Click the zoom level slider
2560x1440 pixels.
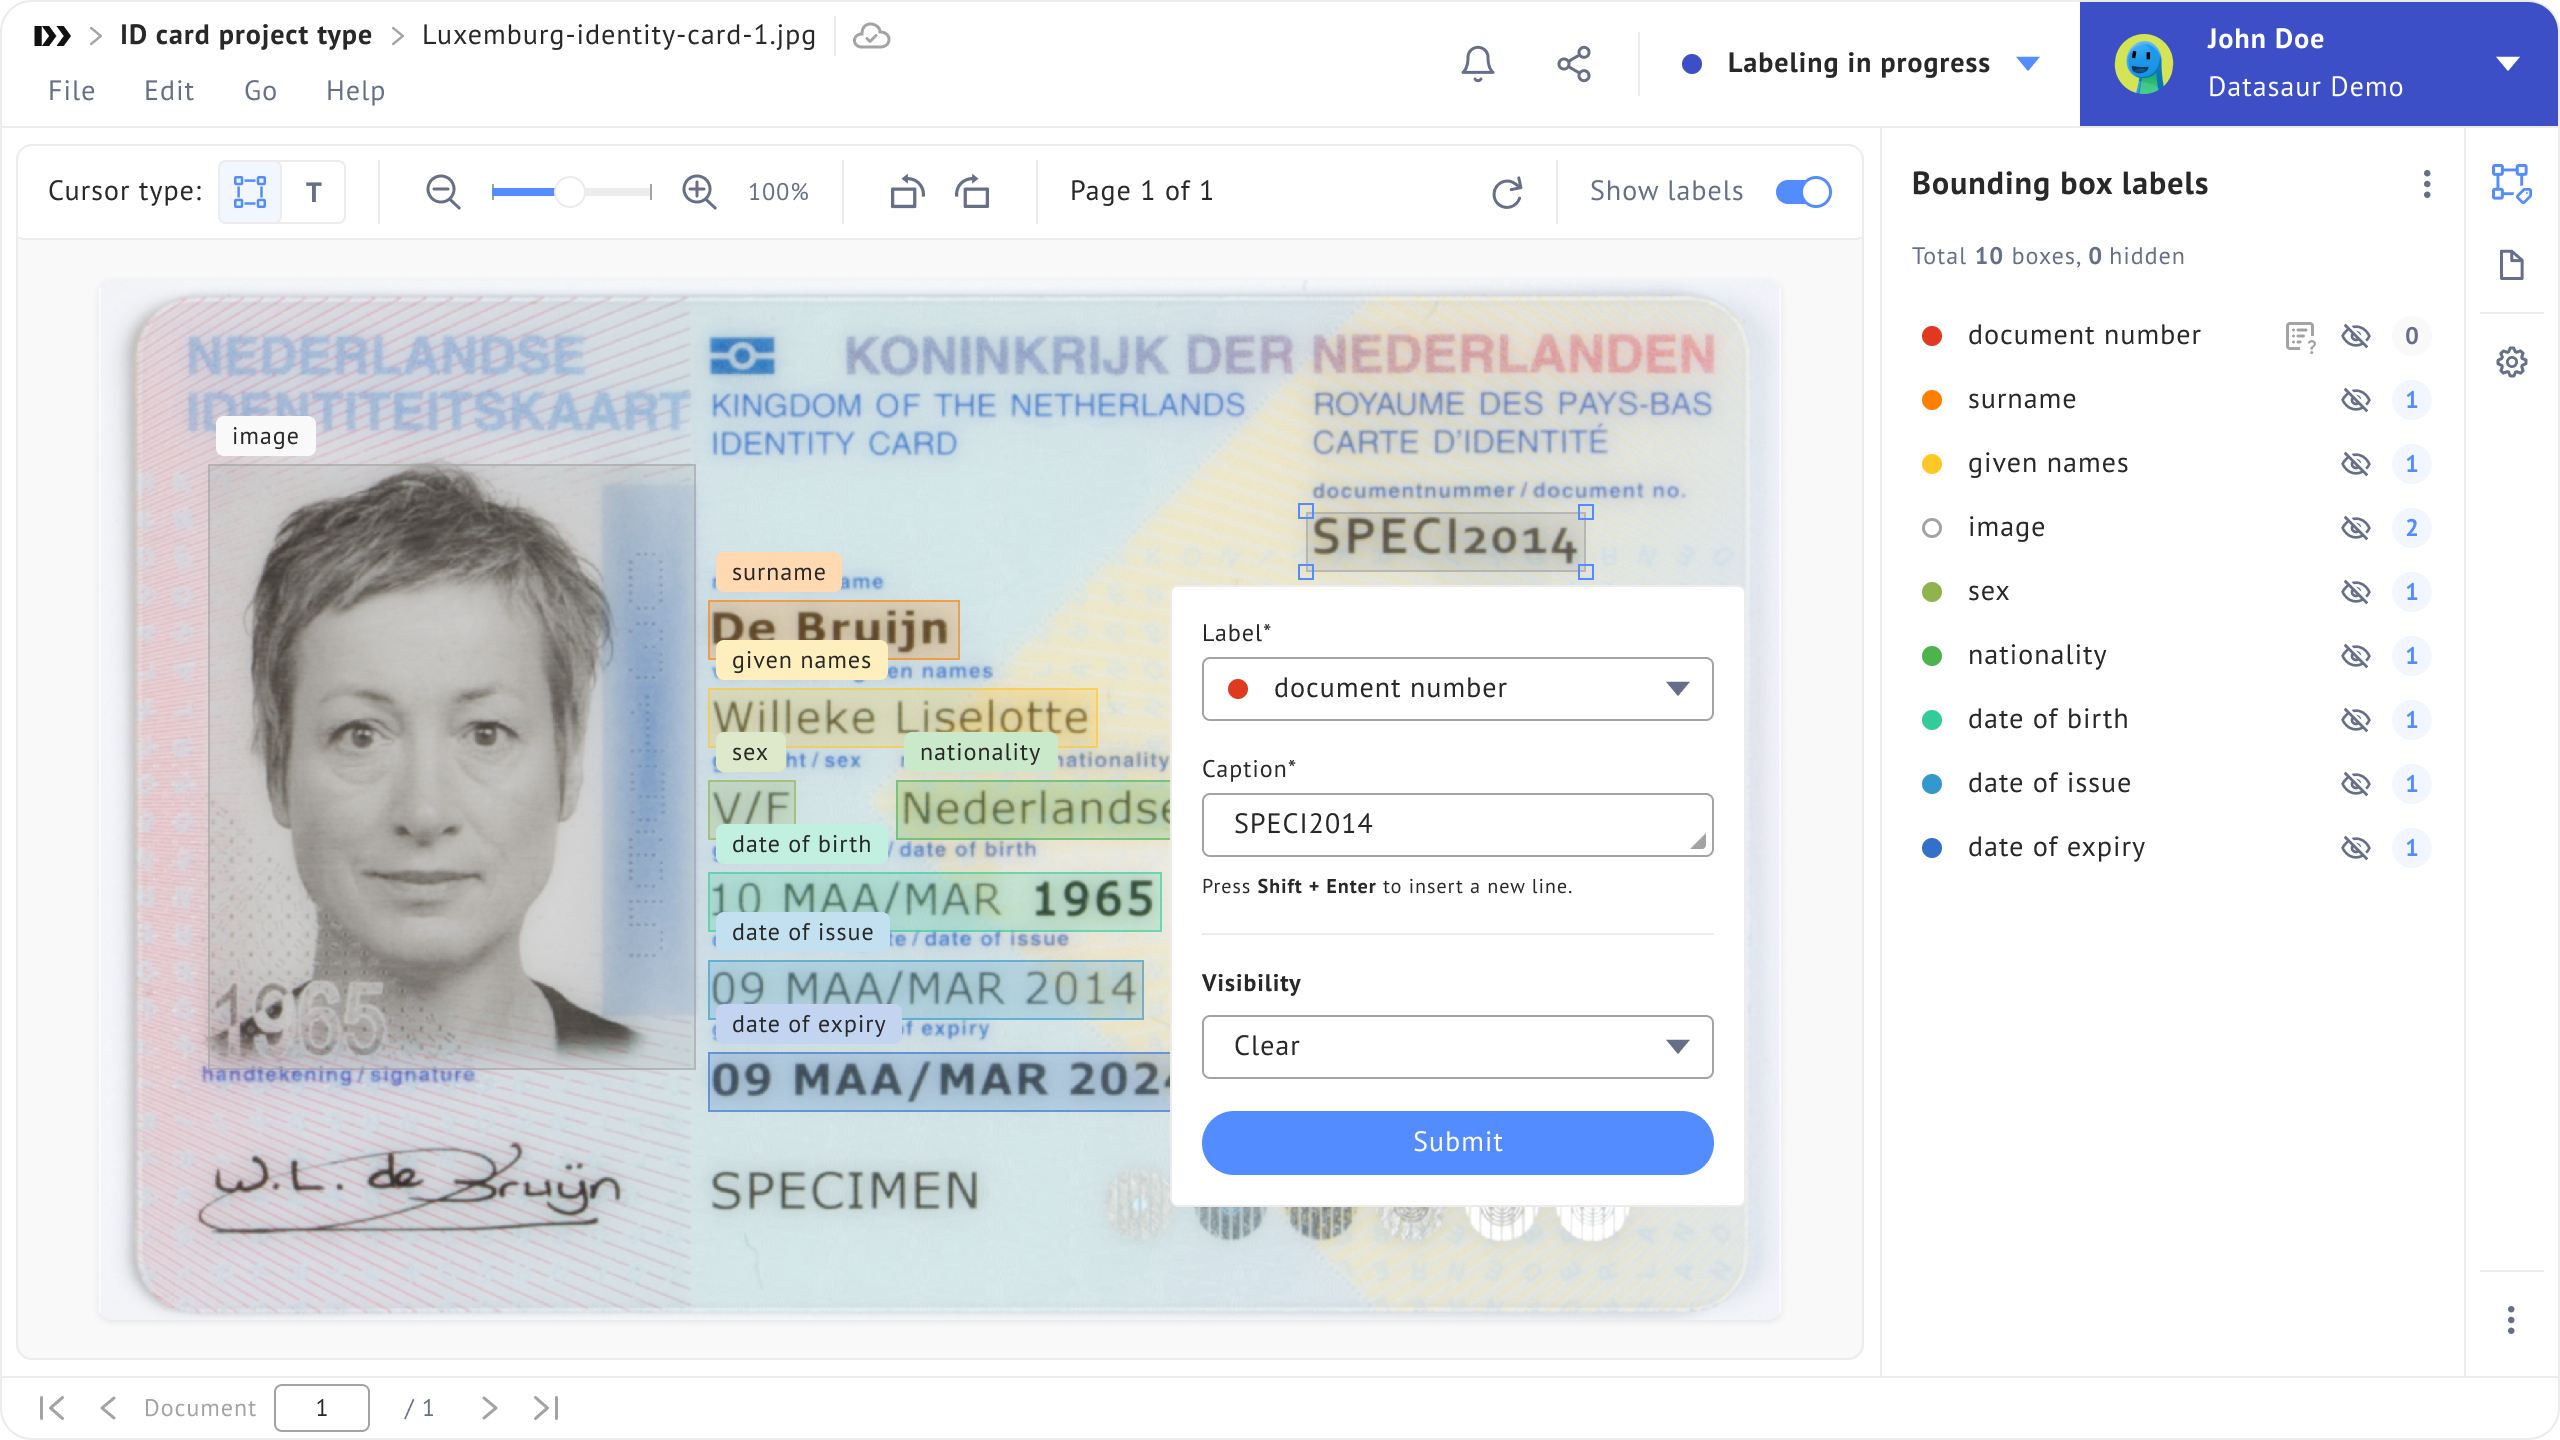[570, 191]
